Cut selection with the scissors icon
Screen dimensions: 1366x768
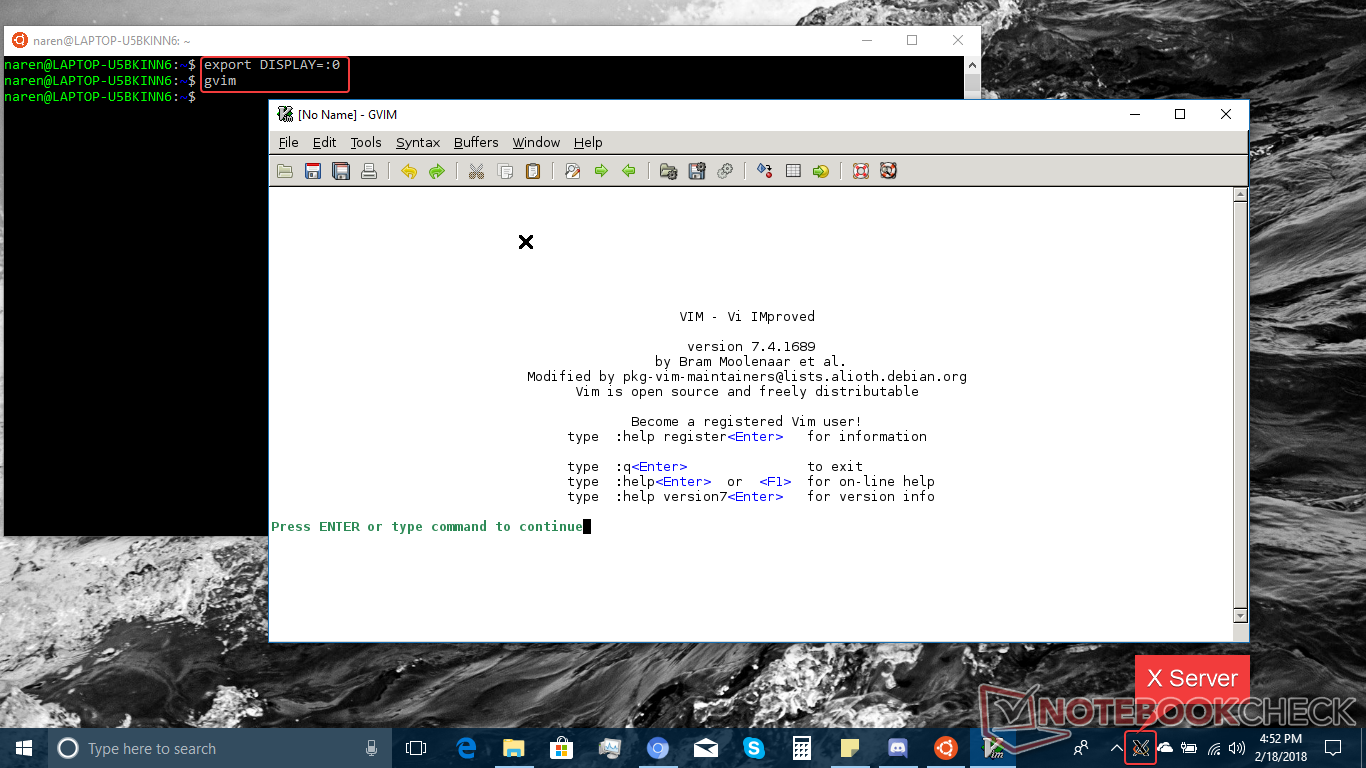pos(477,171)
